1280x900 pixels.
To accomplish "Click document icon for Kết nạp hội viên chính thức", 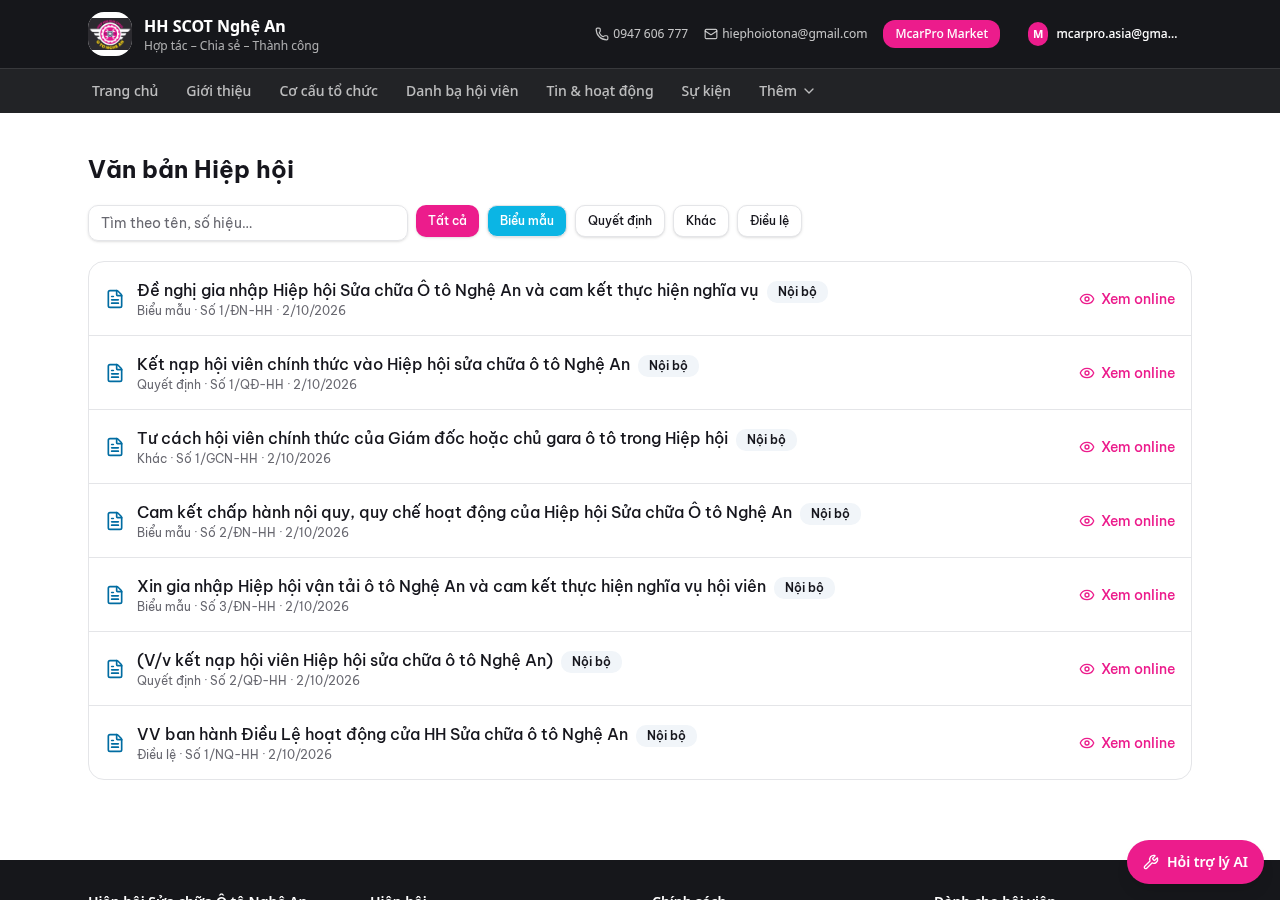I will point(115,373).
